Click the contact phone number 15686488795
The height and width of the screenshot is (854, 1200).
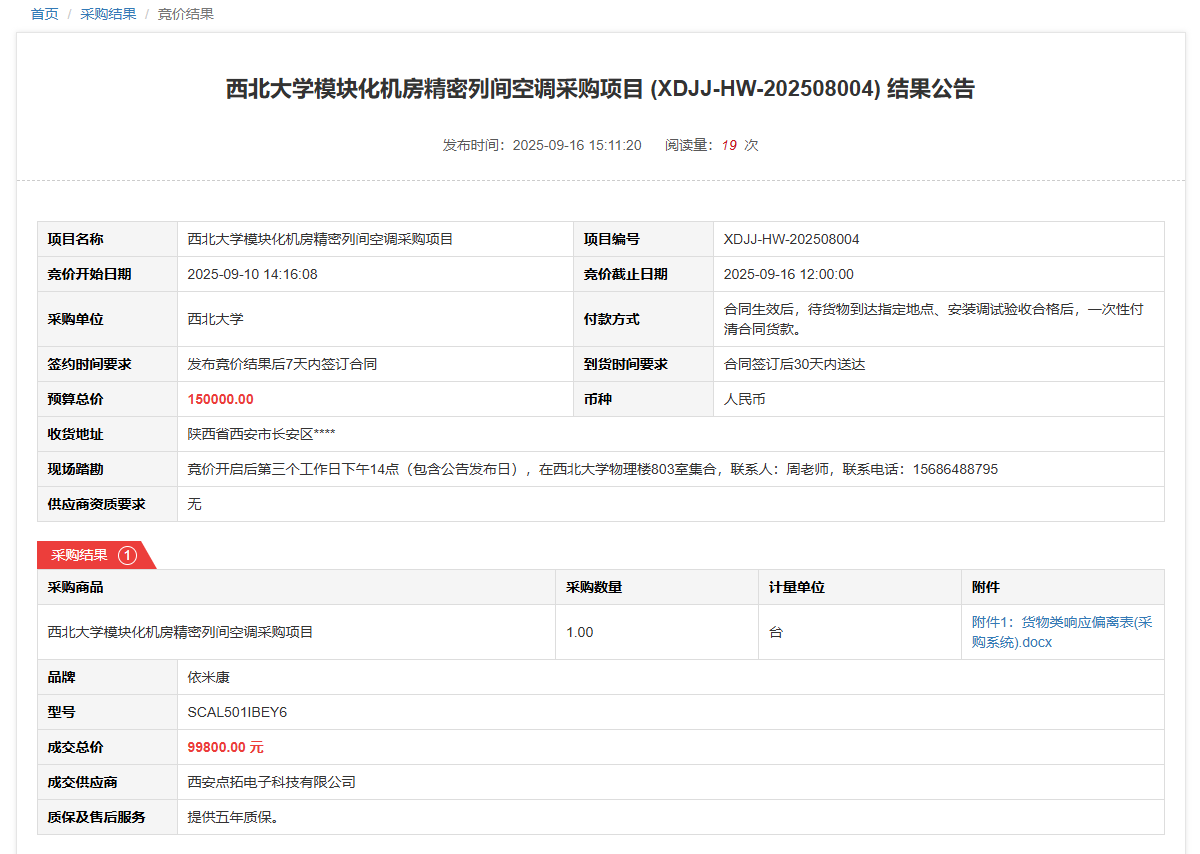[x=955, y=469]
